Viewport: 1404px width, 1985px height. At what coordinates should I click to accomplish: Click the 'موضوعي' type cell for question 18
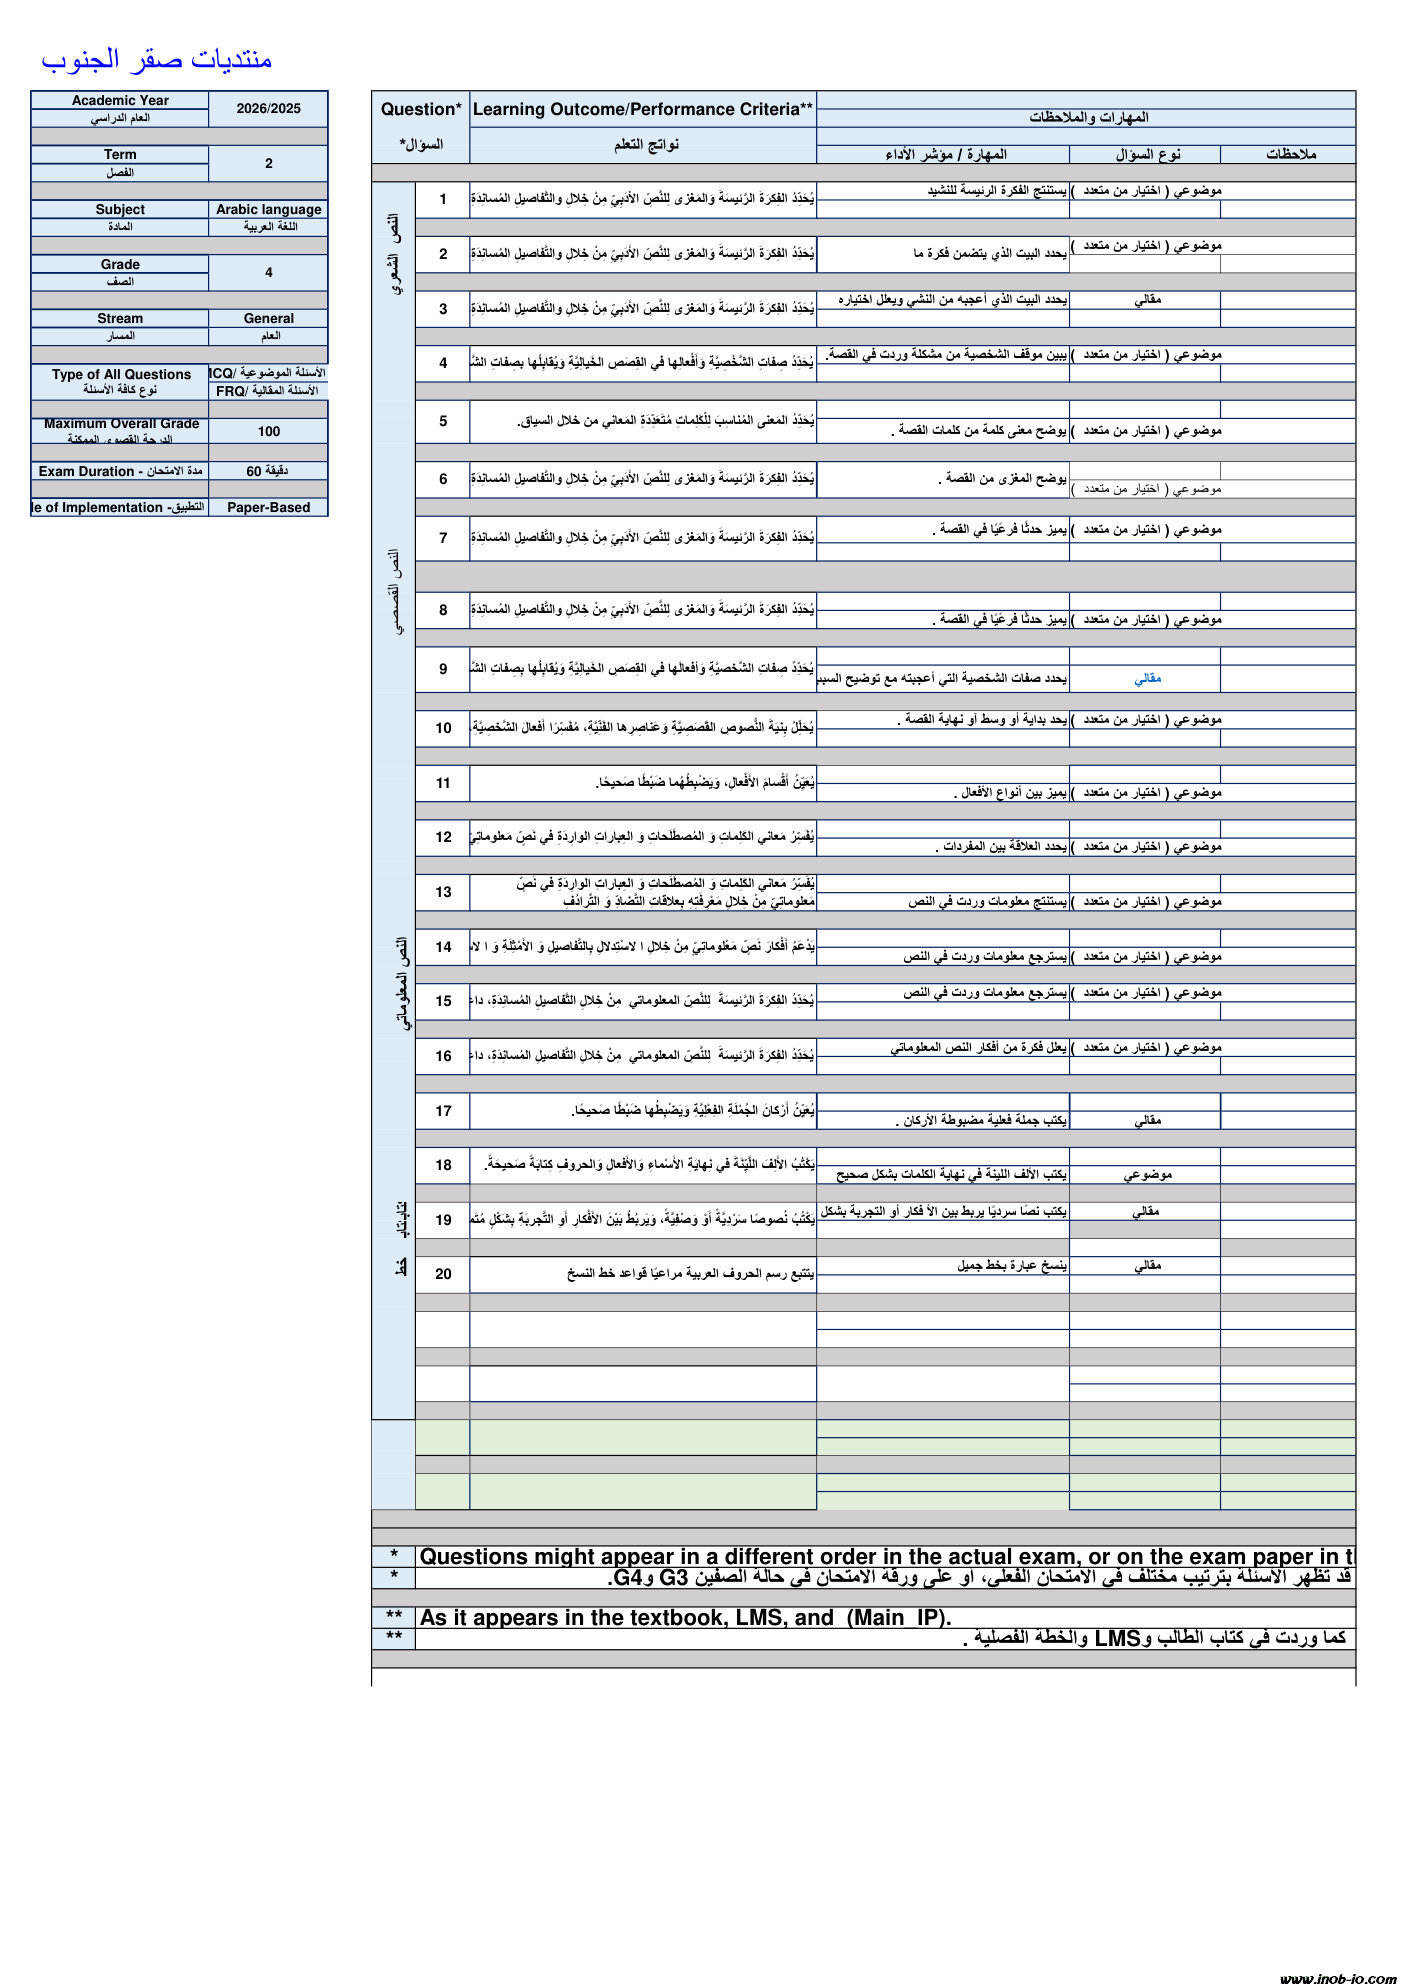coord(1147,1175)
